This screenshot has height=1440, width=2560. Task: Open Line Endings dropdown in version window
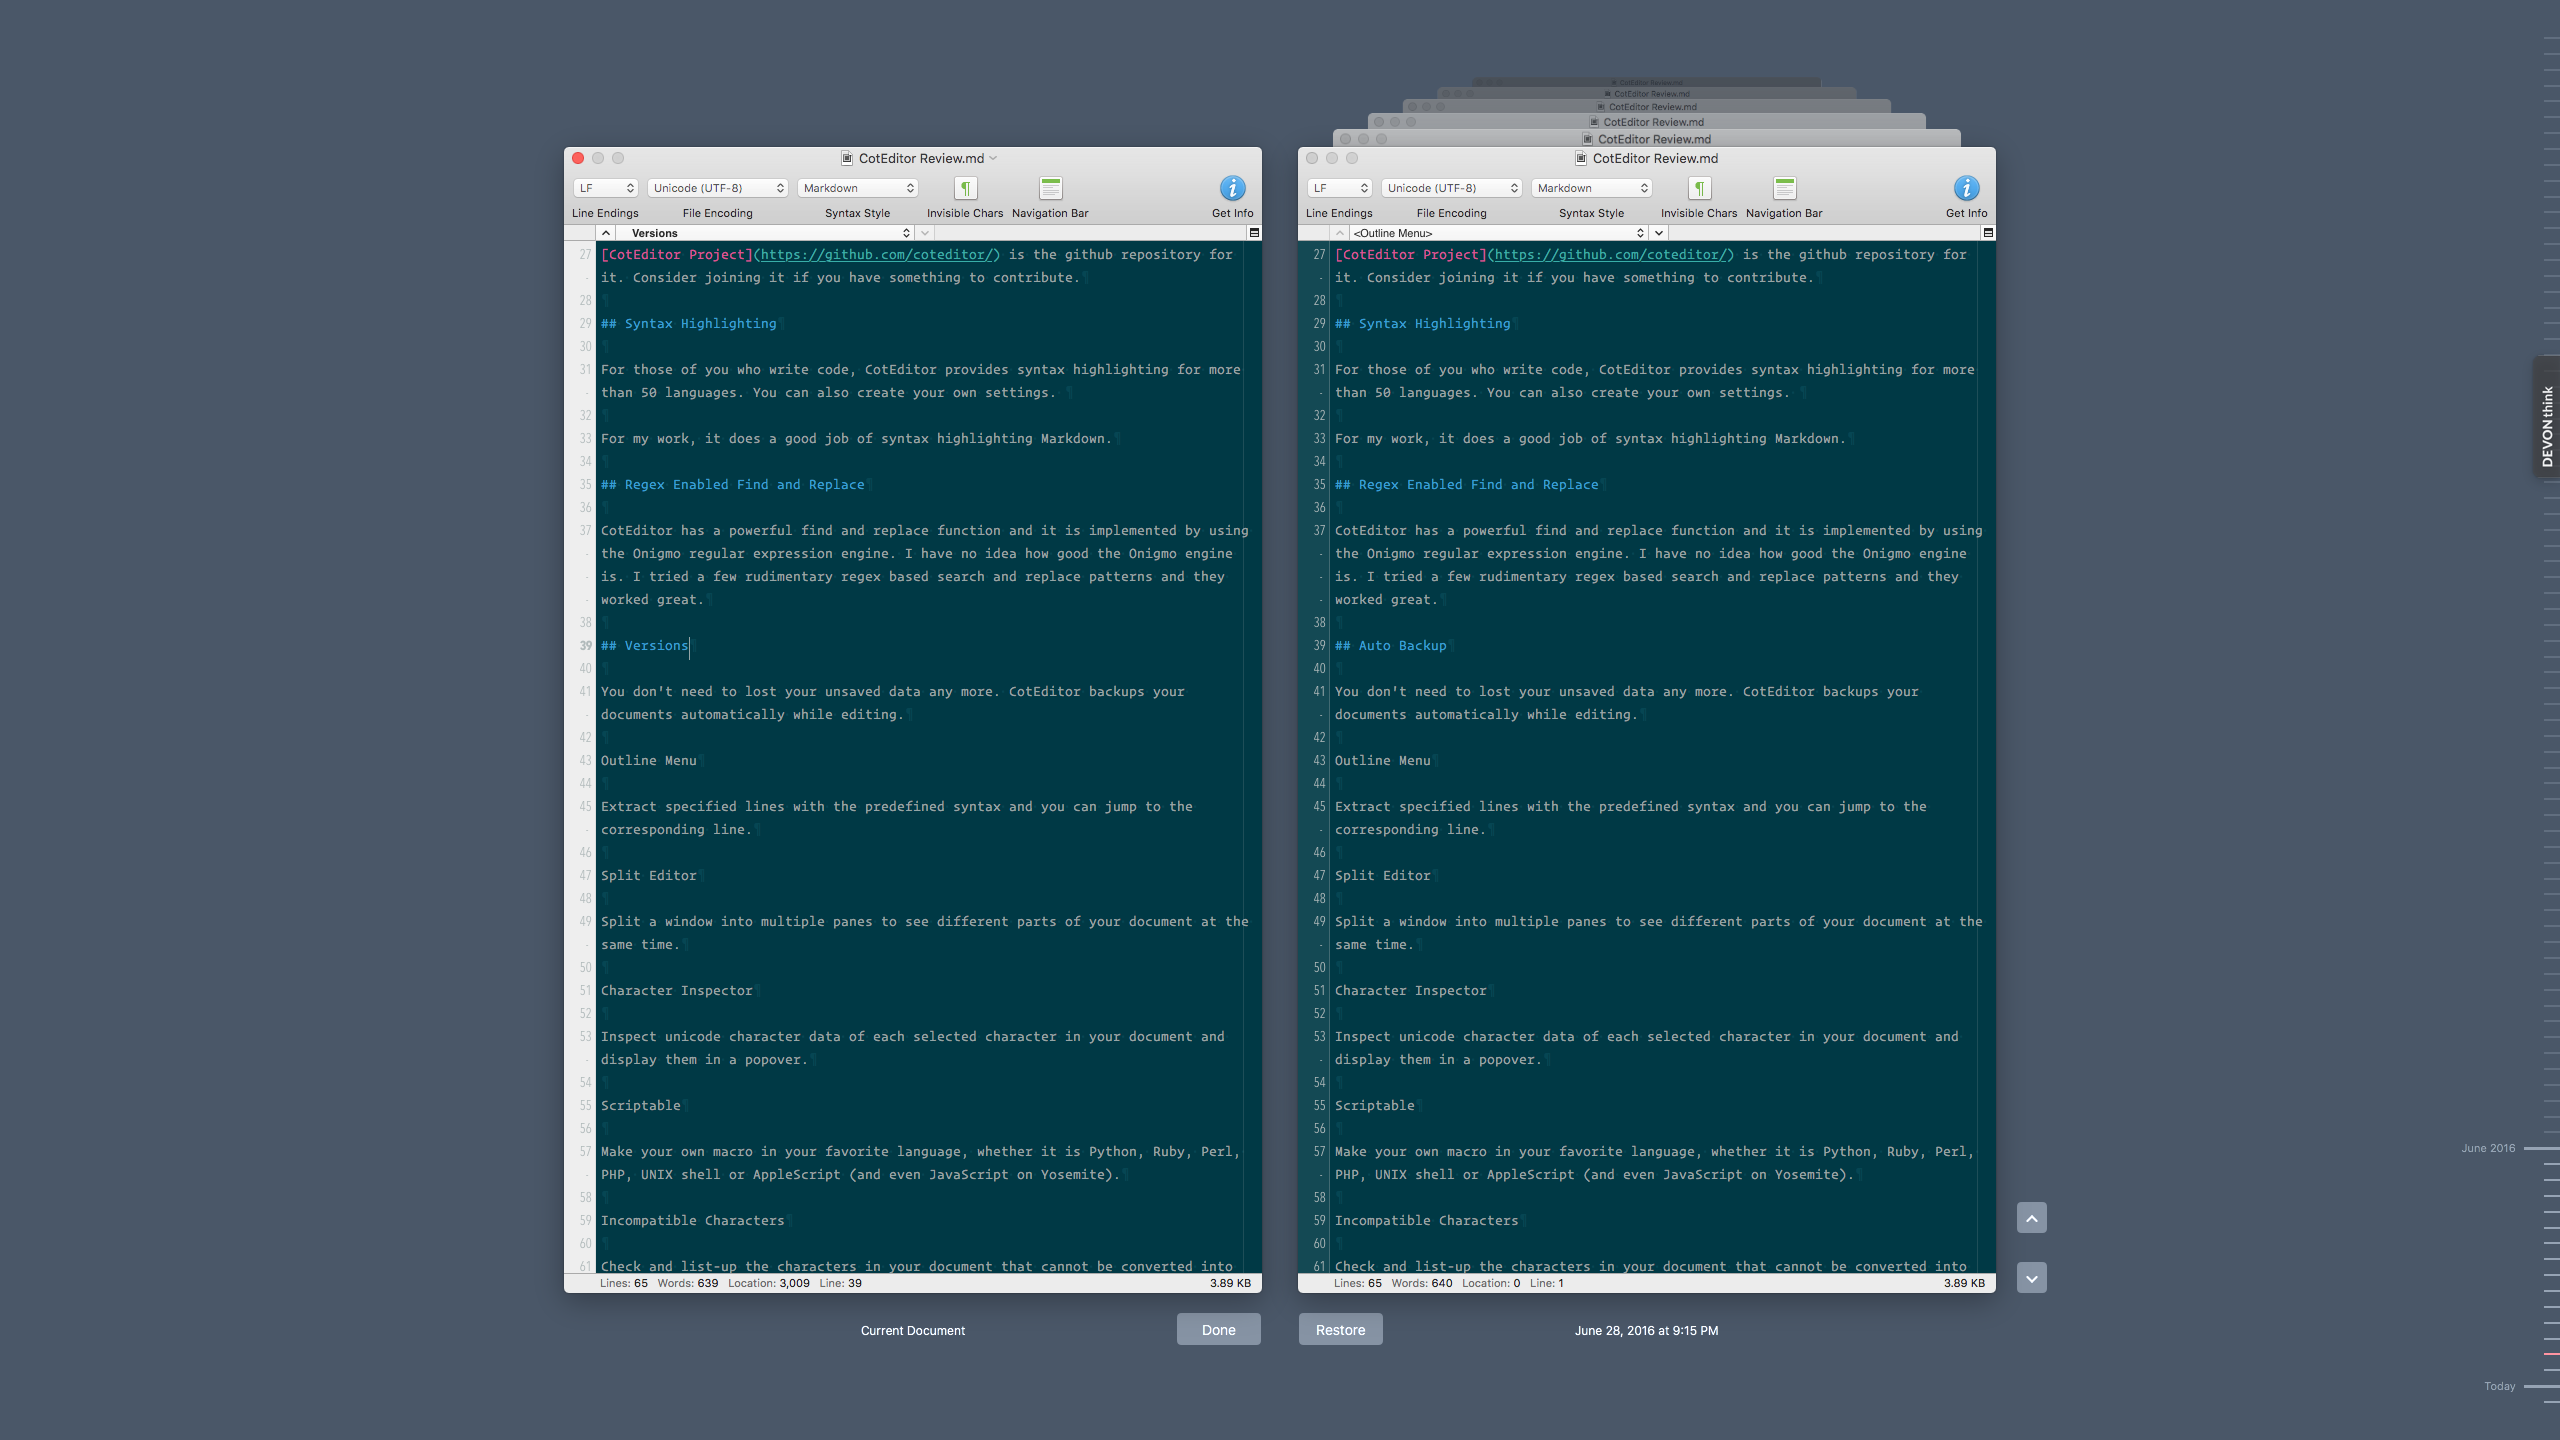[1339, 188]
